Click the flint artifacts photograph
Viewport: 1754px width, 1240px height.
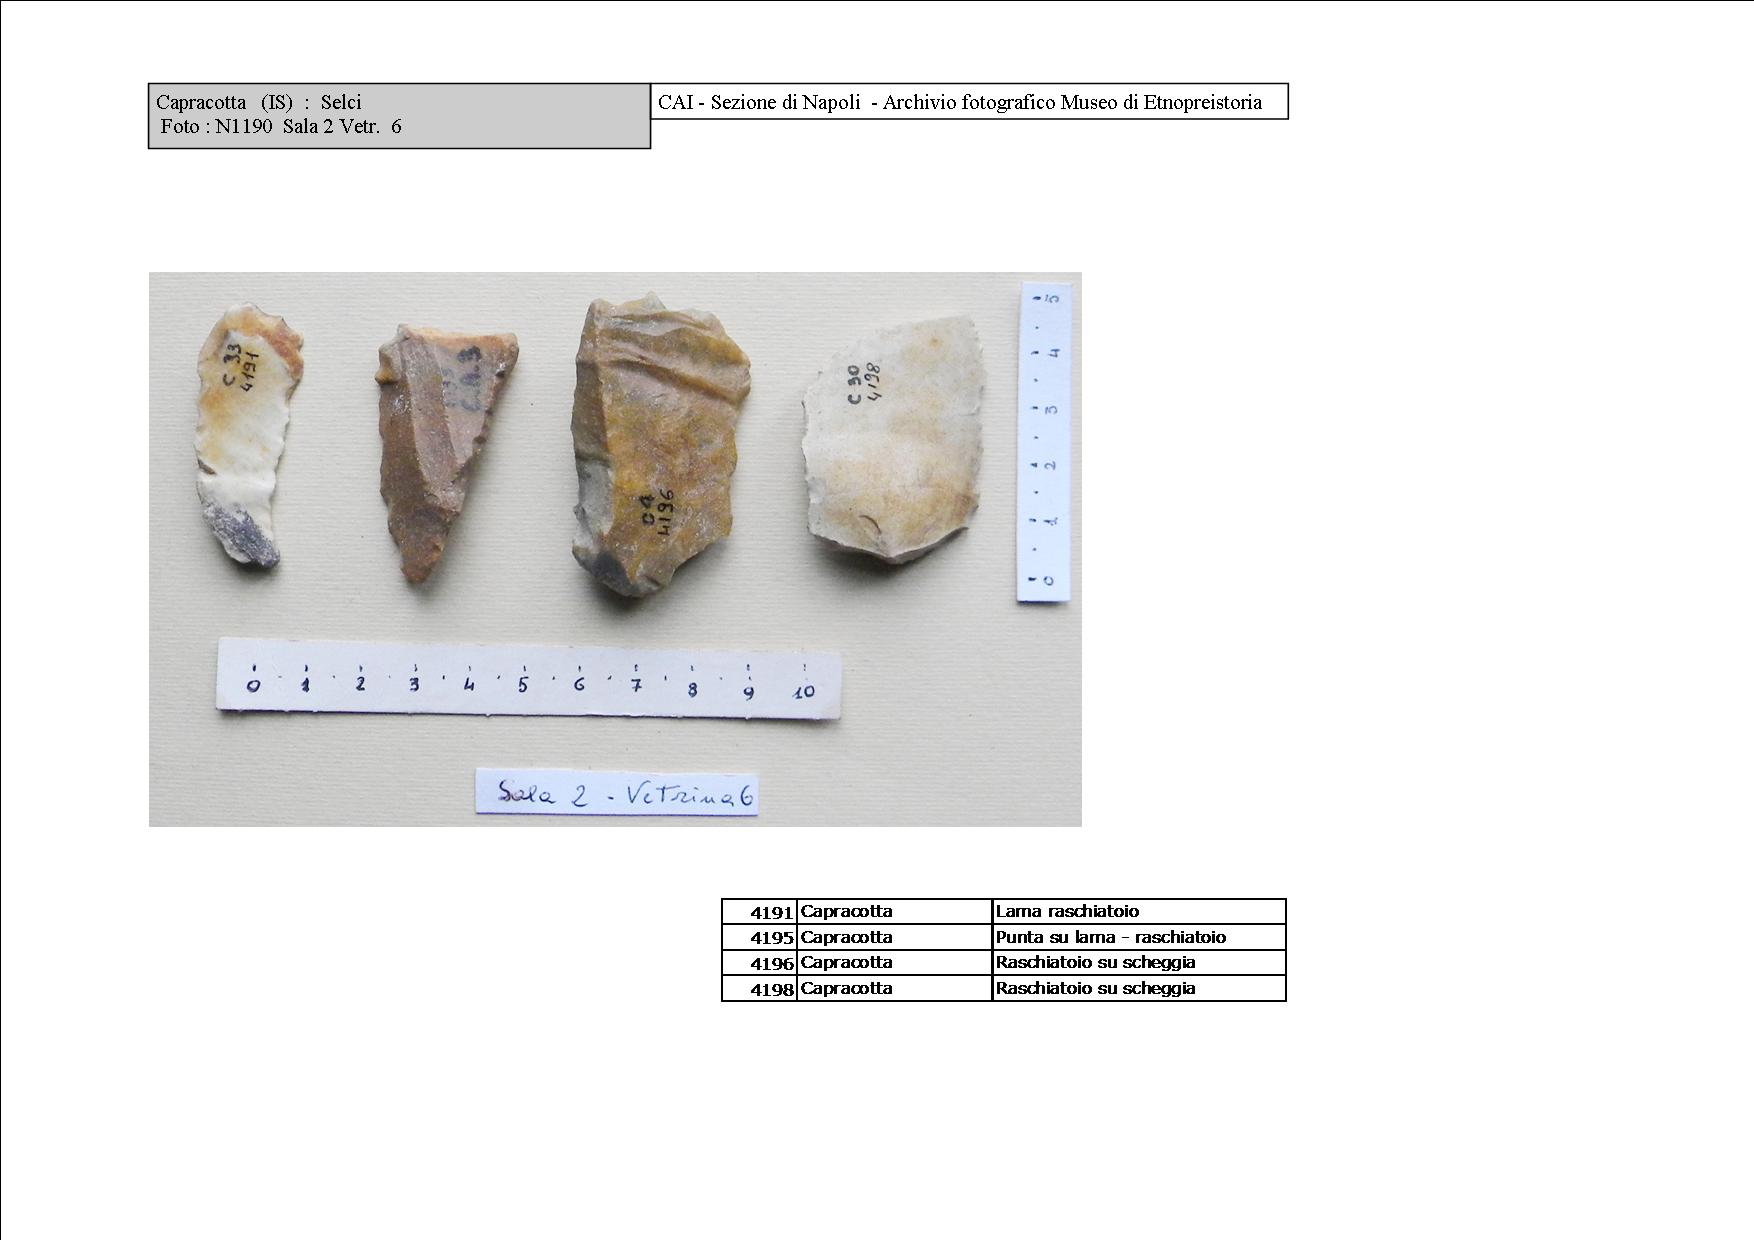pos(615,549)
